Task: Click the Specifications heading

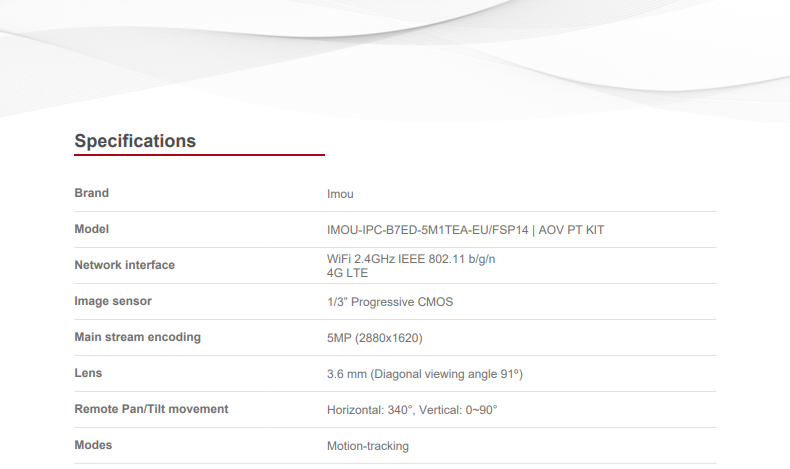Action: tap(135, 141)
